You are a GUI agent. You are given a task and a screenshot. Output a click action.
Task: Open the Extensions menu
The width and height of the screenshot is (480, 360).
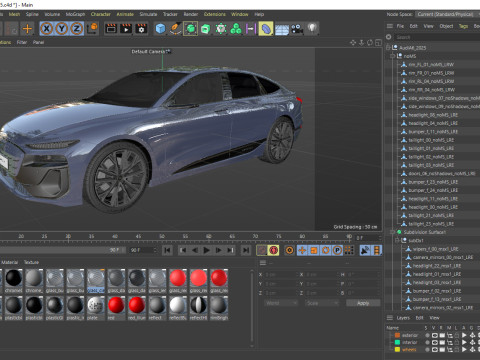pos(215,14)
